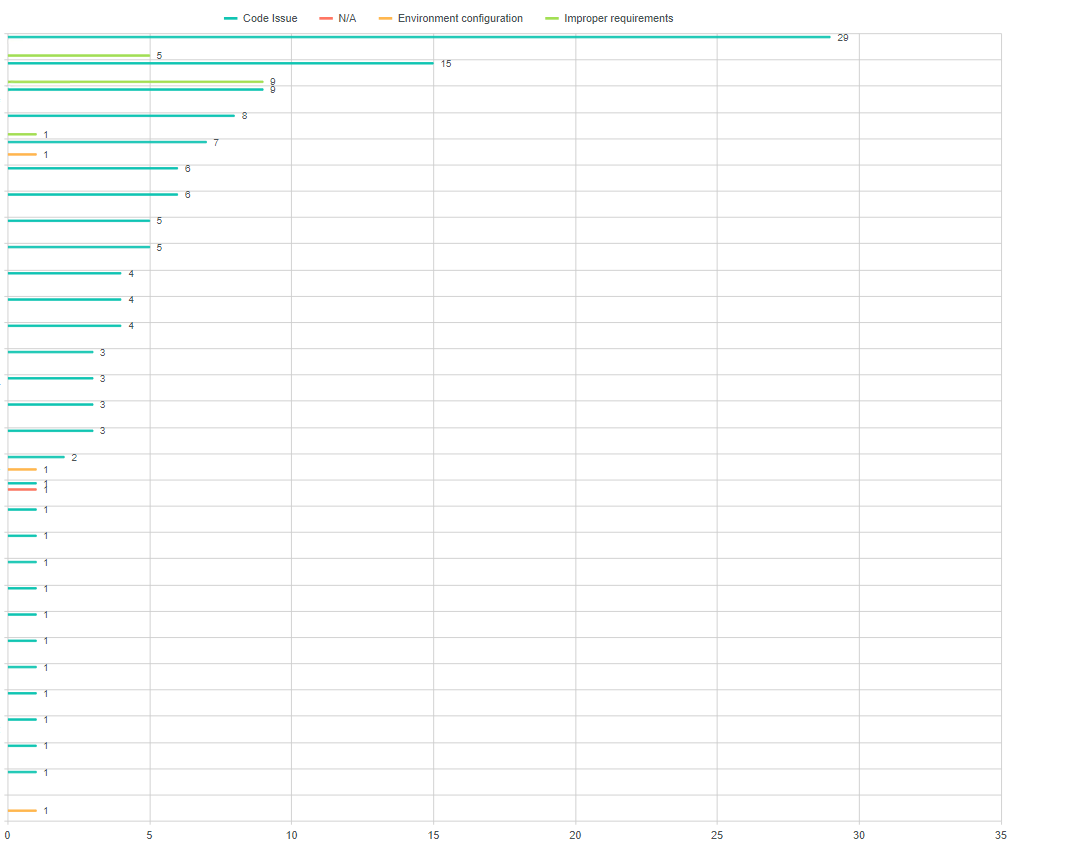Image resolution: width=1074 pixels, height=847 pixels.
Task: Select the green Improper requirements bar labeled 5
Action: pyautogui.click(x=78, y=55)
